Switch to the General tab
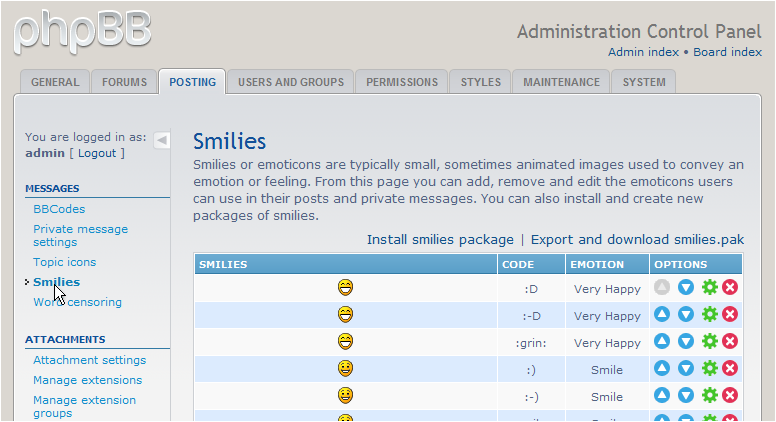The image size is (776, 422). pos(54,82)
